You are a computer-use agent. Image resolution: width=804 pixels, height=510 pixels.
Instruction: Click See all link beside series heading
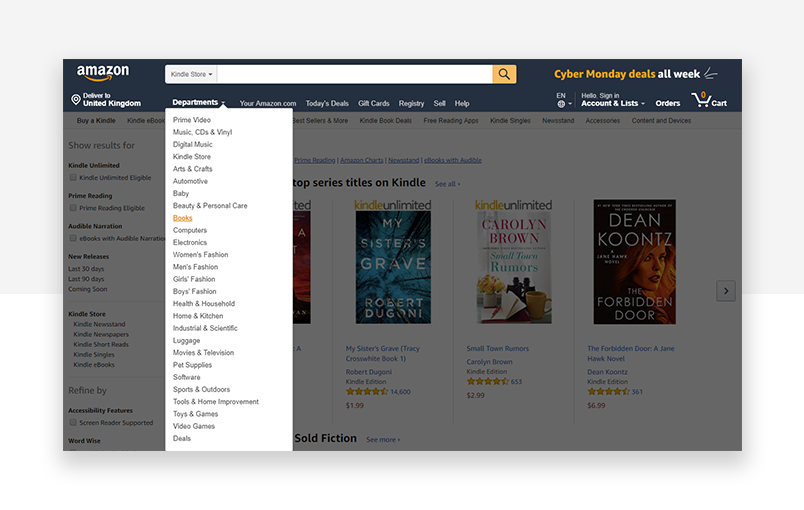click(447, 184)
